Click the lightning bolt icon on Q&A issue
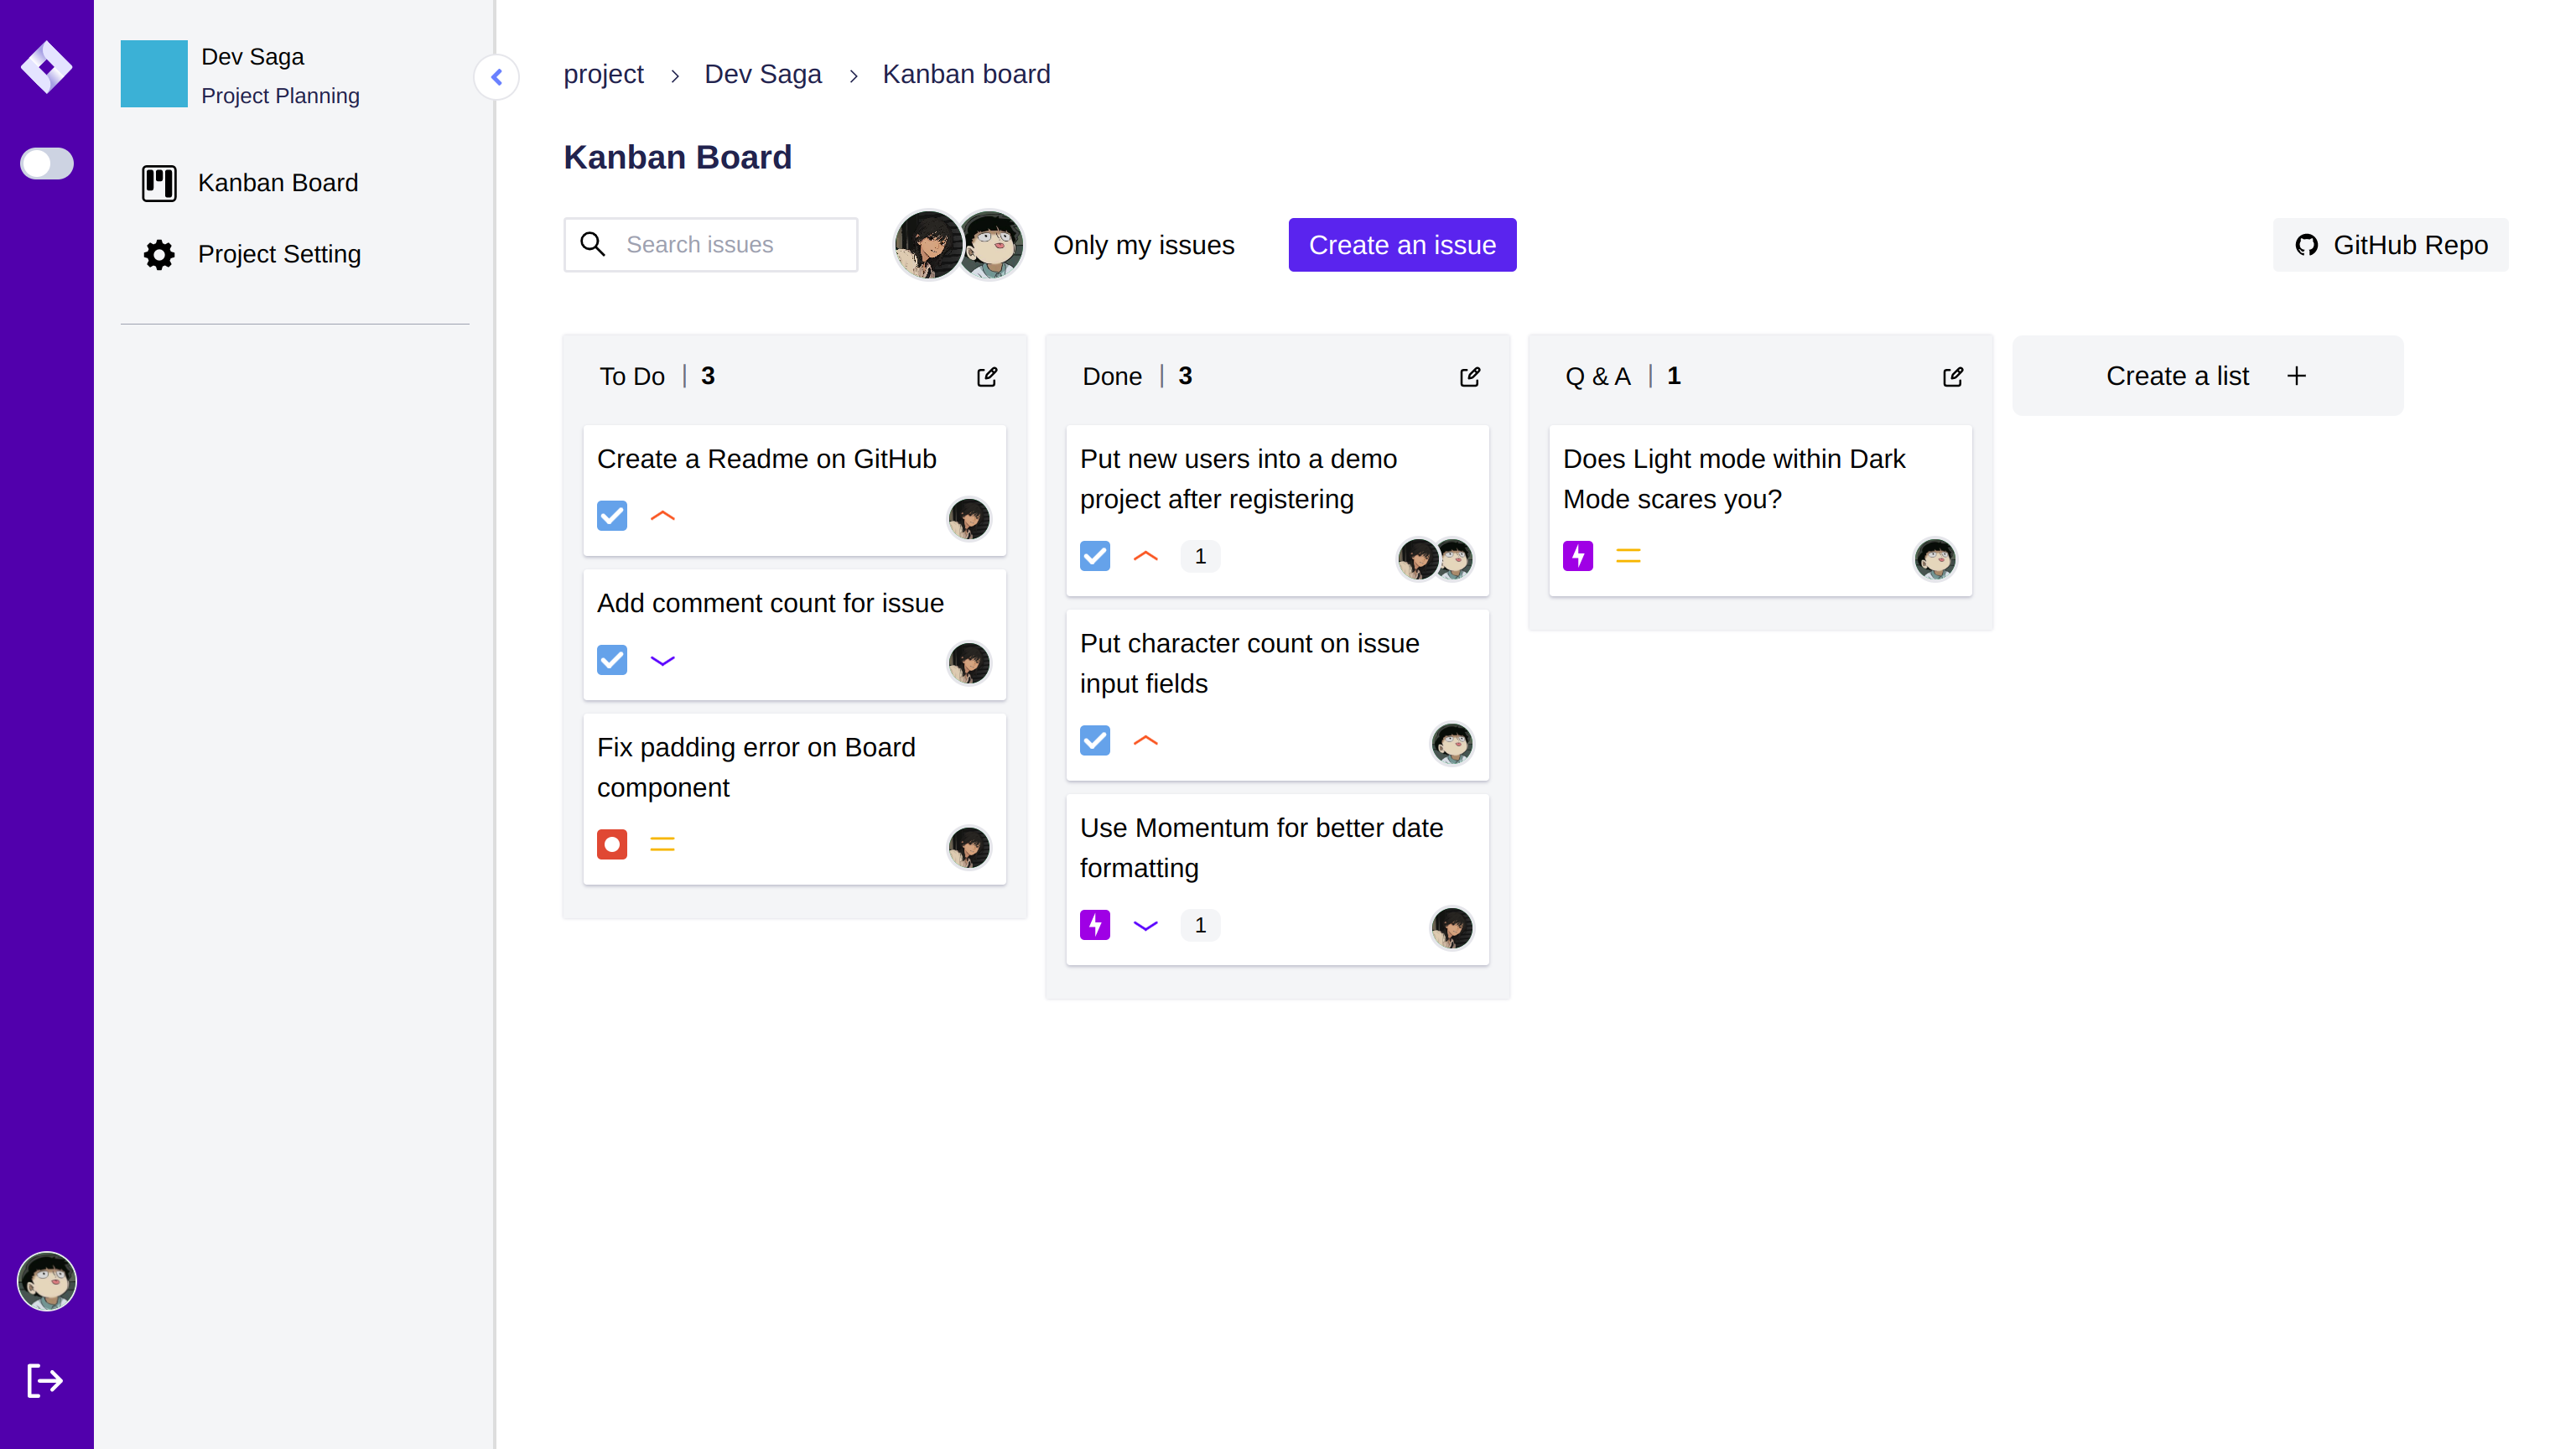Image resolution: width=2576 pixels, height=1449 pixels. pos(1578,556)
